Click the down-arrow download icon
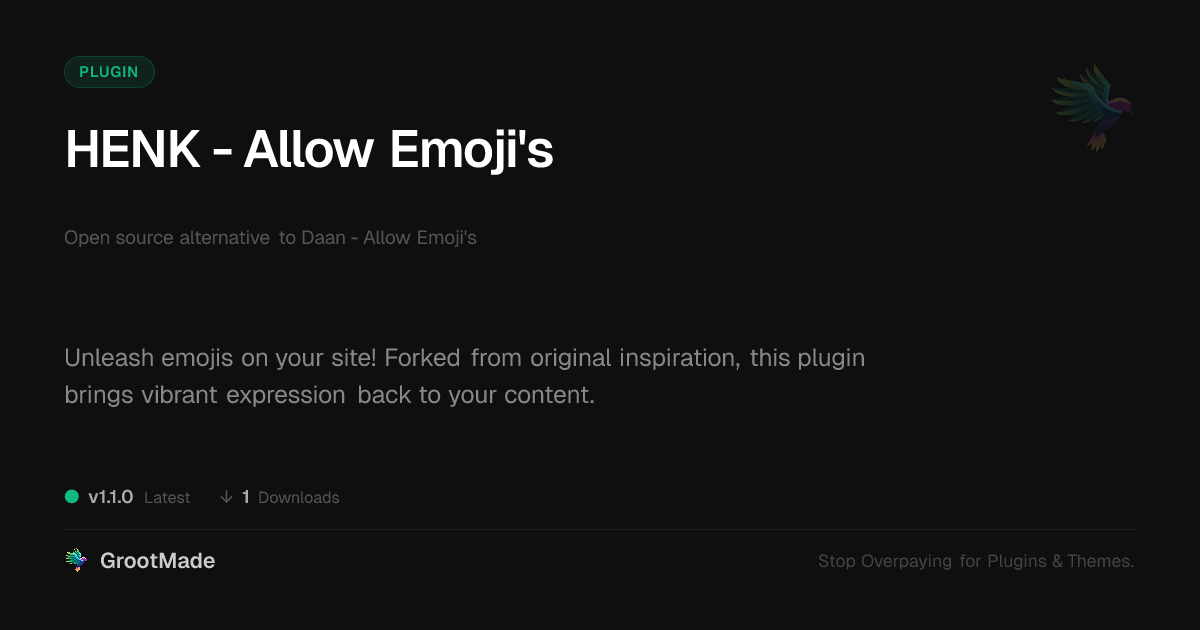1200x630 pixels. click(x=226, y=497)
